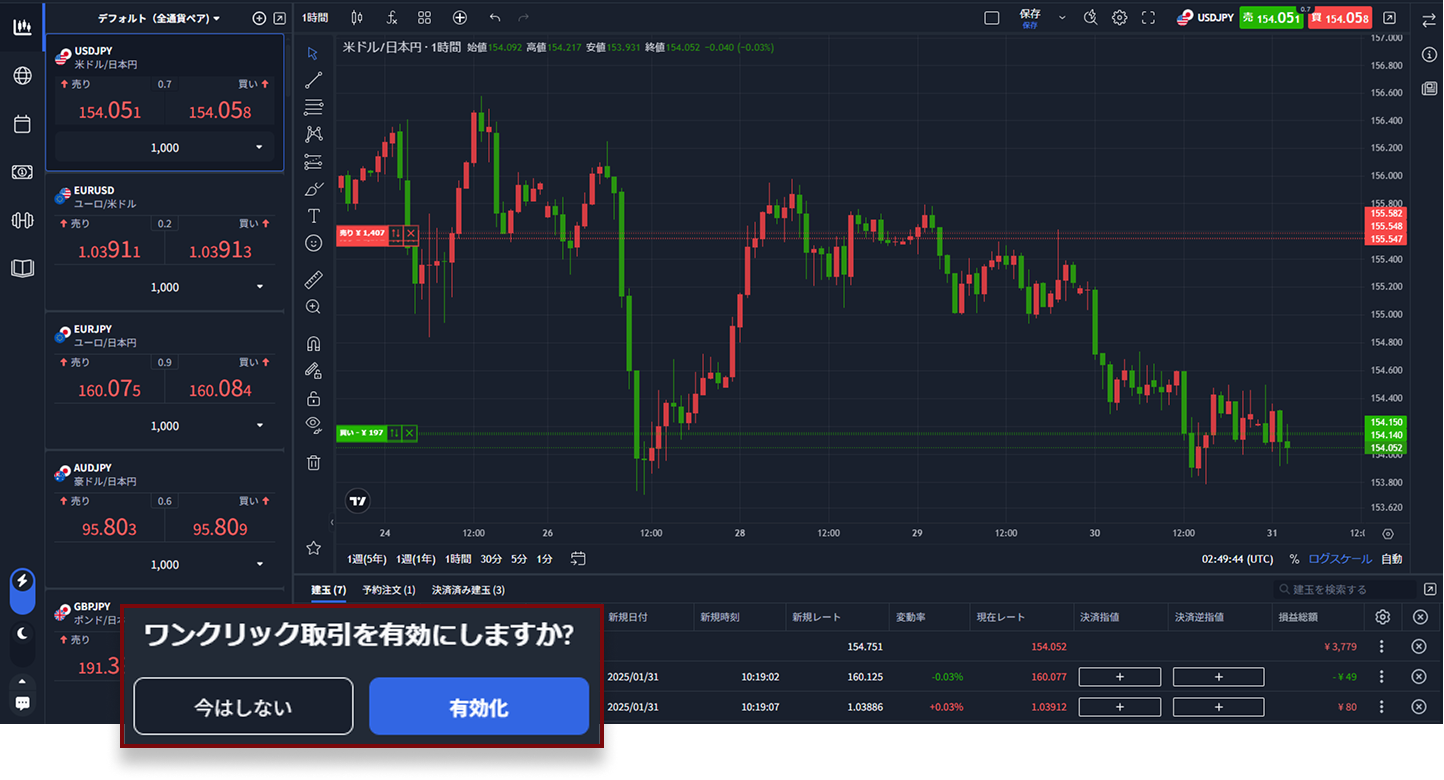This screenshot has height=780, width=1444.
Task: Open the indicators (fx) menu
Action: (391, 18)
